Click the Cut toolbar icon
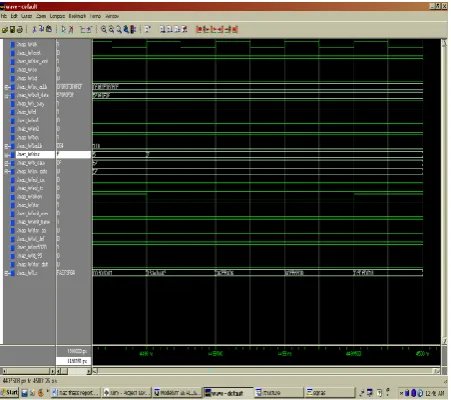Image resolution: width=451 pixels, height=400 pixels. (x=34, y=30)
